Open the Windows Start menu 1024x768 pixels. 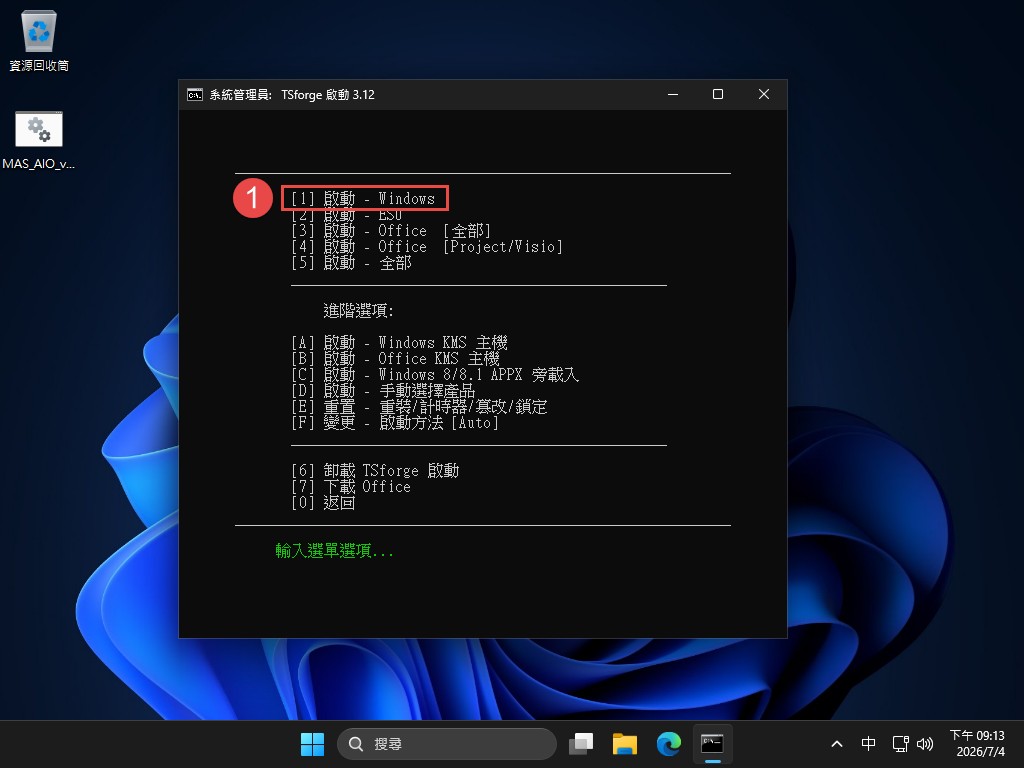(312, 744)
